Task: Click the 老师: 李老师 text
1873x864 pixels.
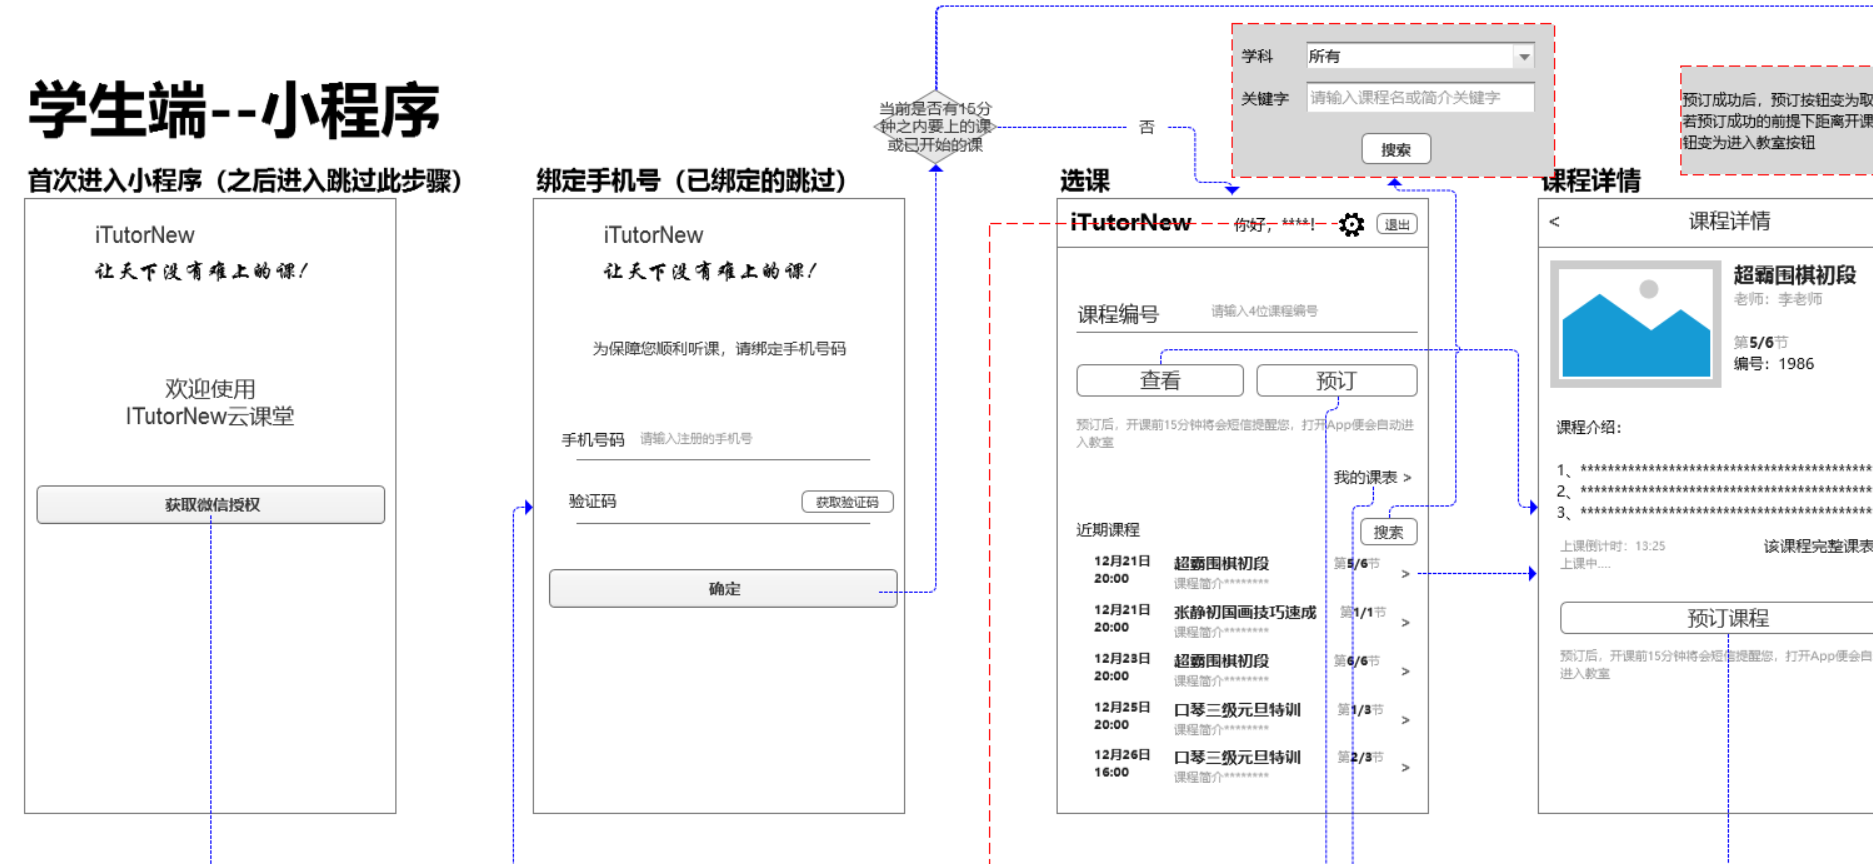Action: pyautogui.click(x=1777, y=299)
